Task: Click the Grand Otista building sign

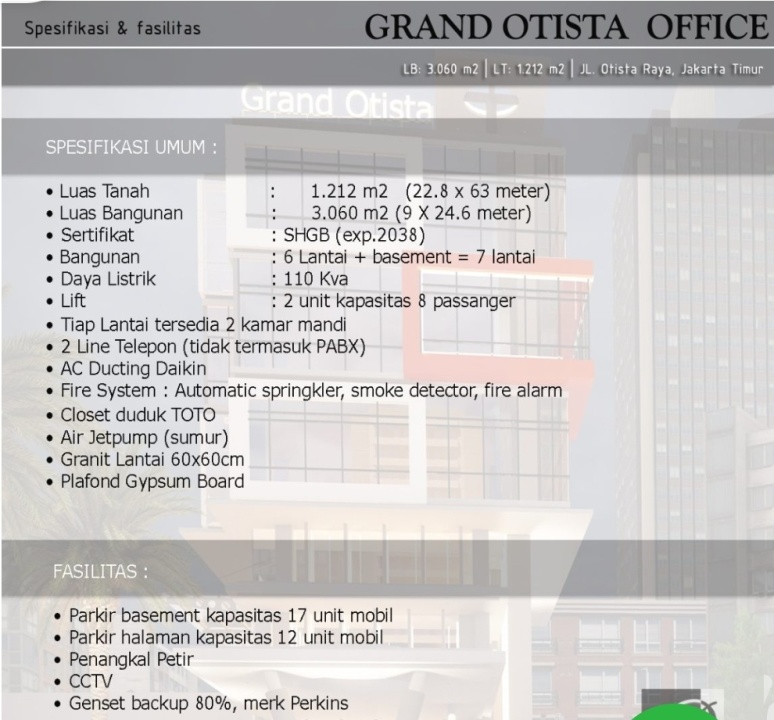Action: click(337, 103)
